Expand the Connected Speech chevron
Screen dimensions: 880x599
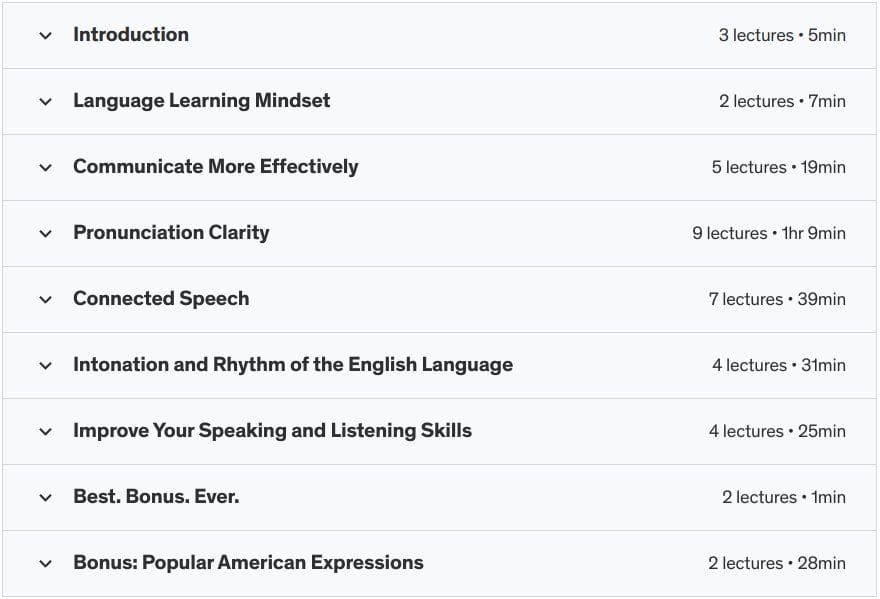45,299
